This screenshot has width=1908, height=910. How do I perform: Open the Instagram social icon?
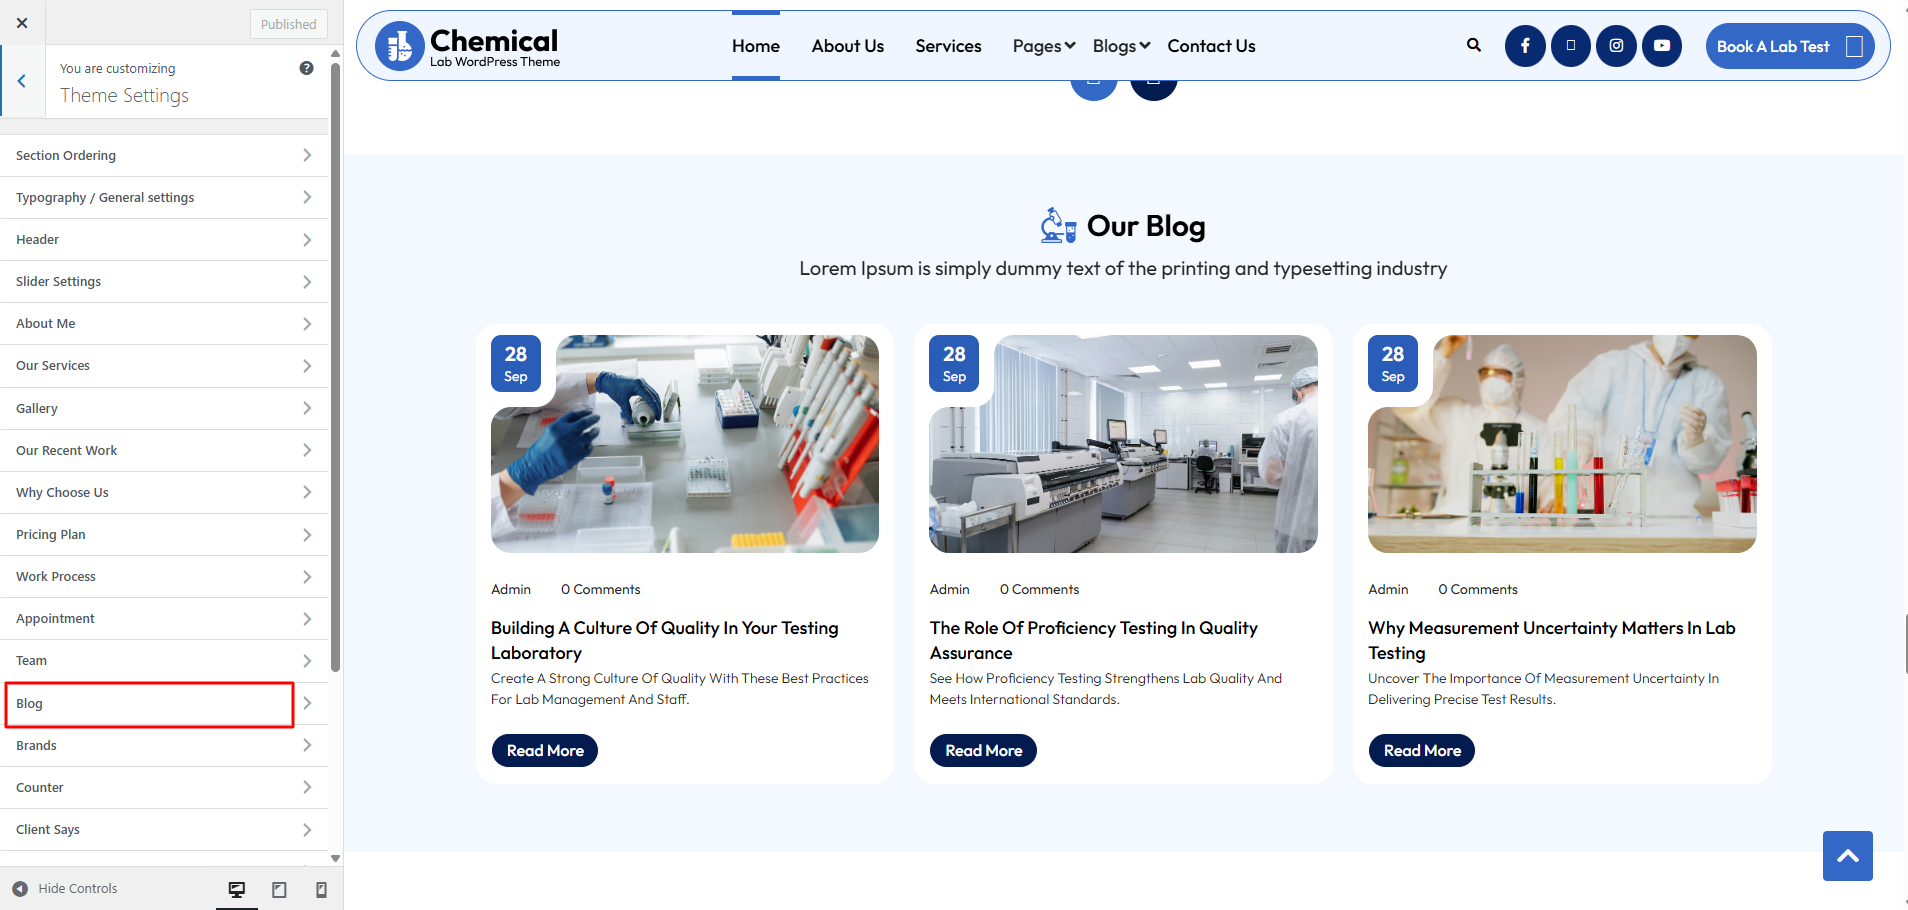click(1616, 46)
